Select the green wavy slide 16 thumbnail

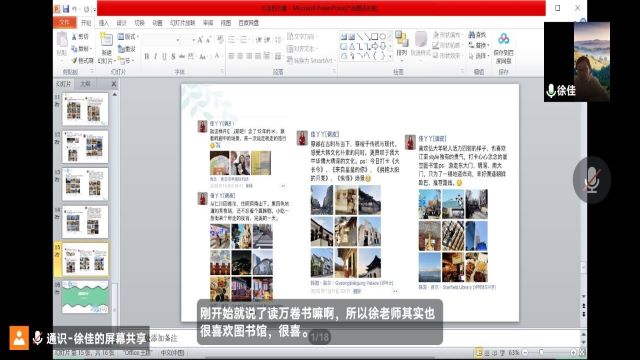pos(85,297)
